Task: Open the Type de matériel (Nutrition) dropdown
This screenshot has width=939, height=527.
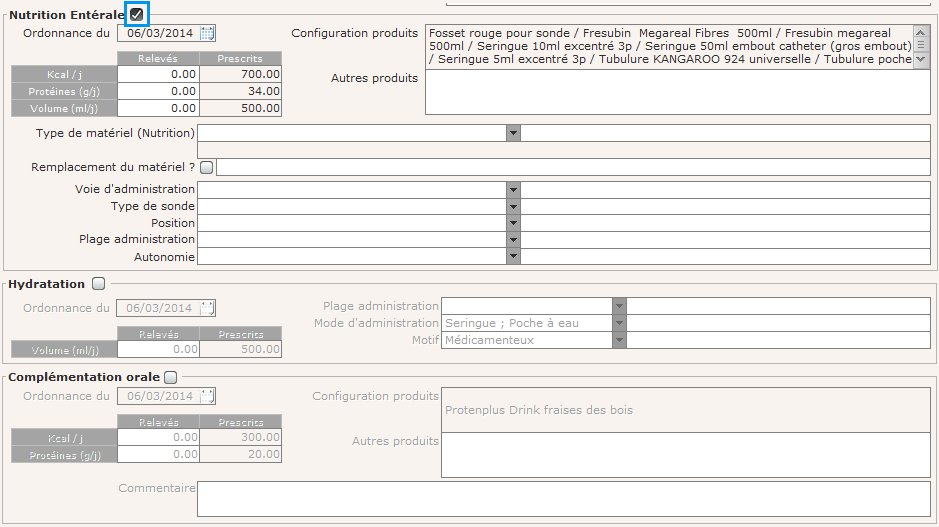Action: pyautogui.click(x=513, y=133)
